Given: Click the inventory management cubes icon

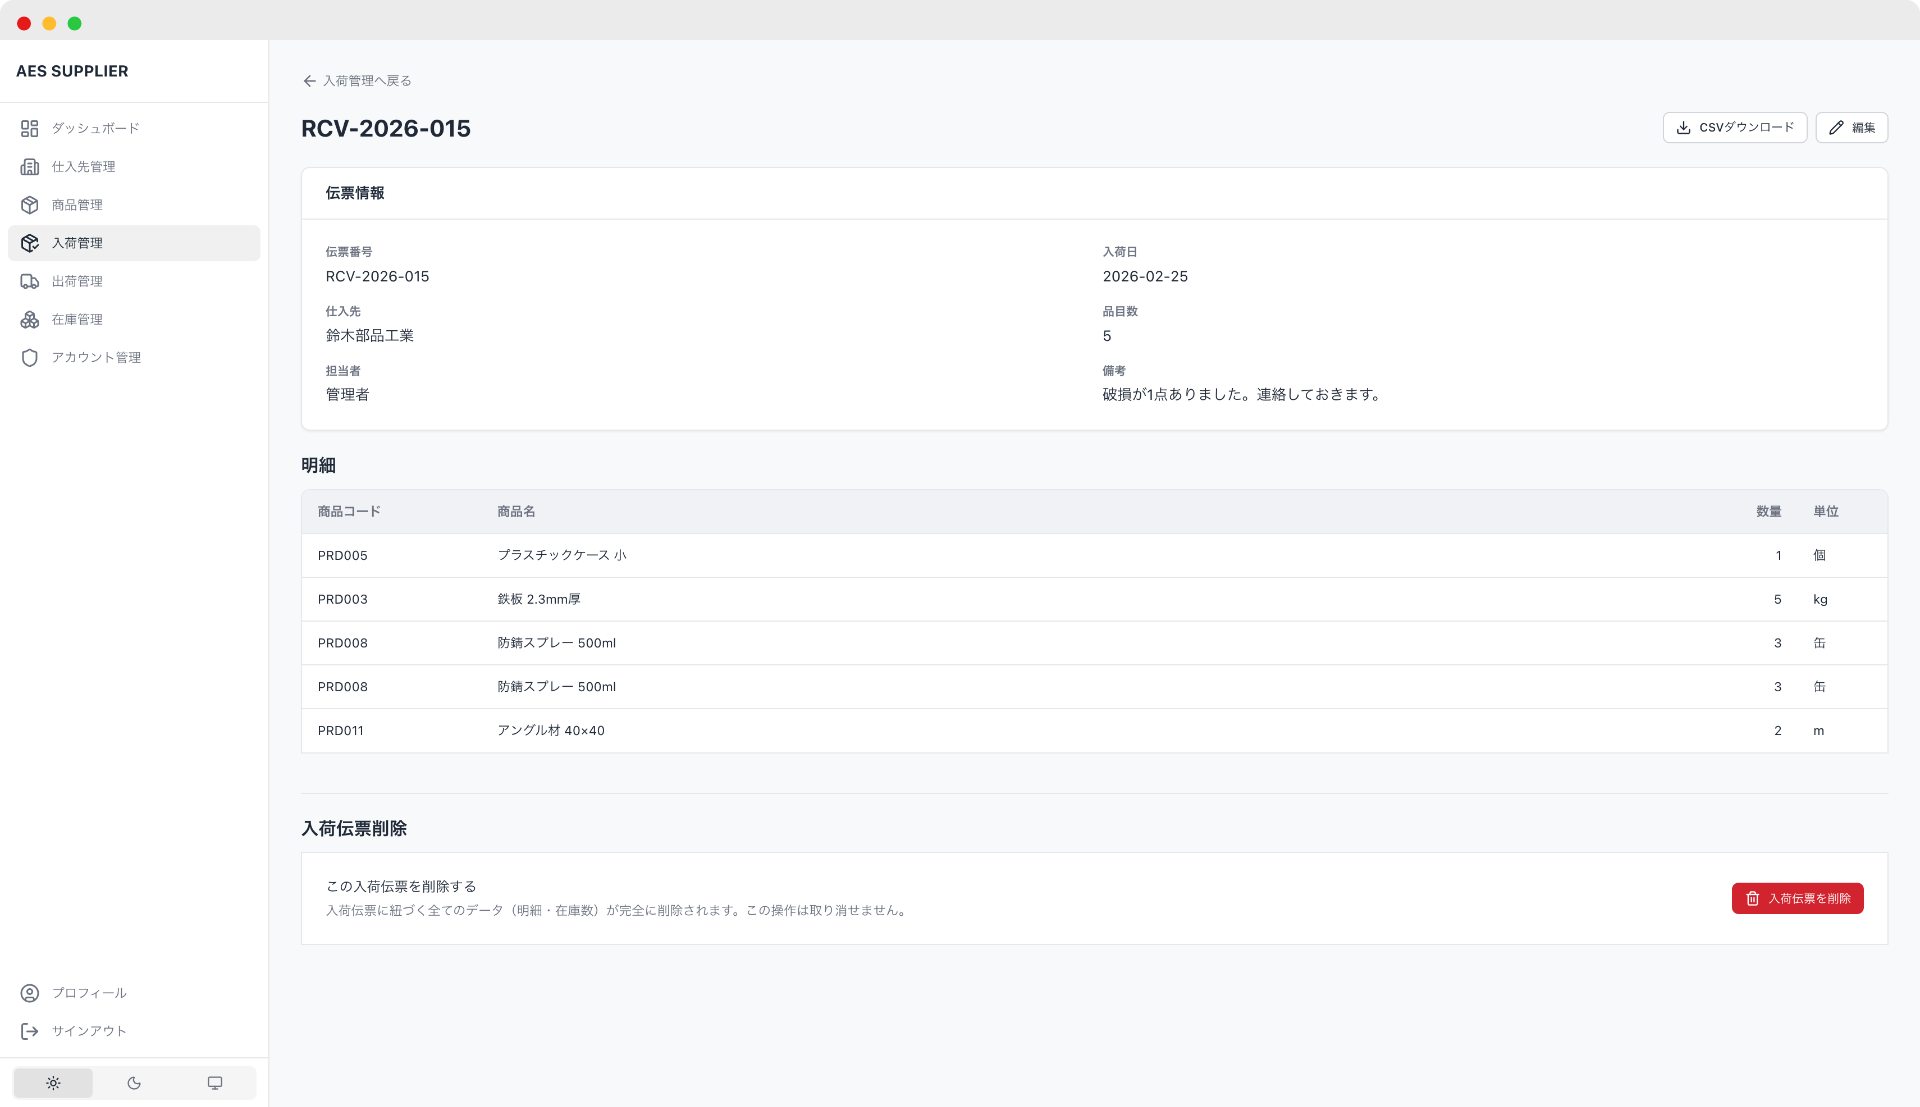Looking at the screenshot, I should (30, 320).
